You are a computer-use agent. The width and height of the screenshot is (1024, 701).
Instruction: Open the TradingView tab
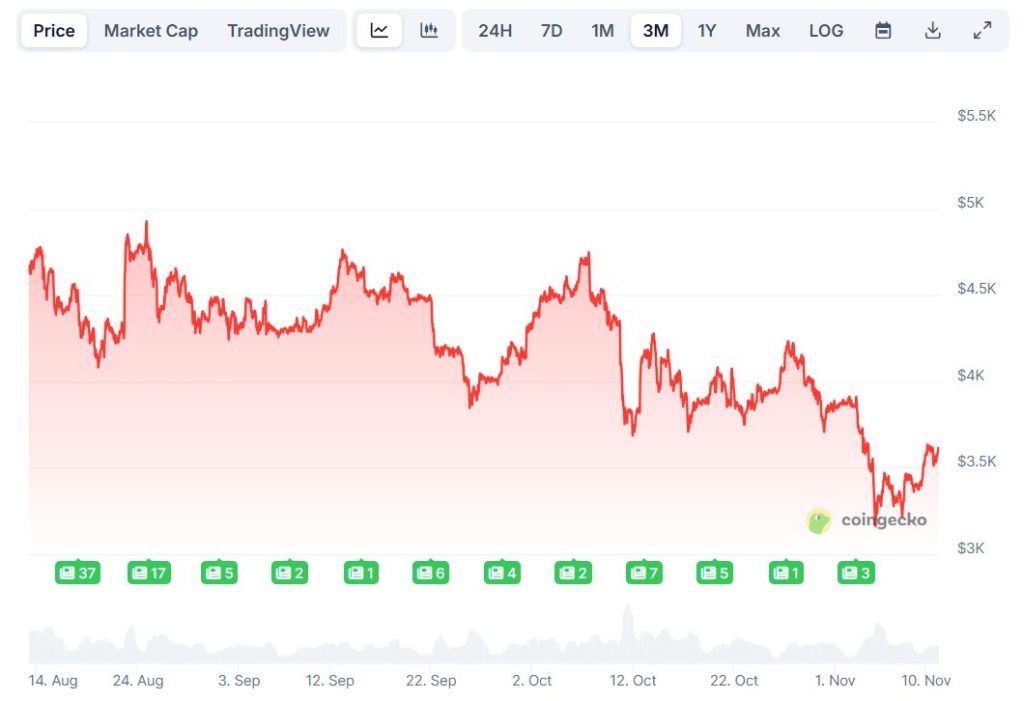[x=278, y=30]
